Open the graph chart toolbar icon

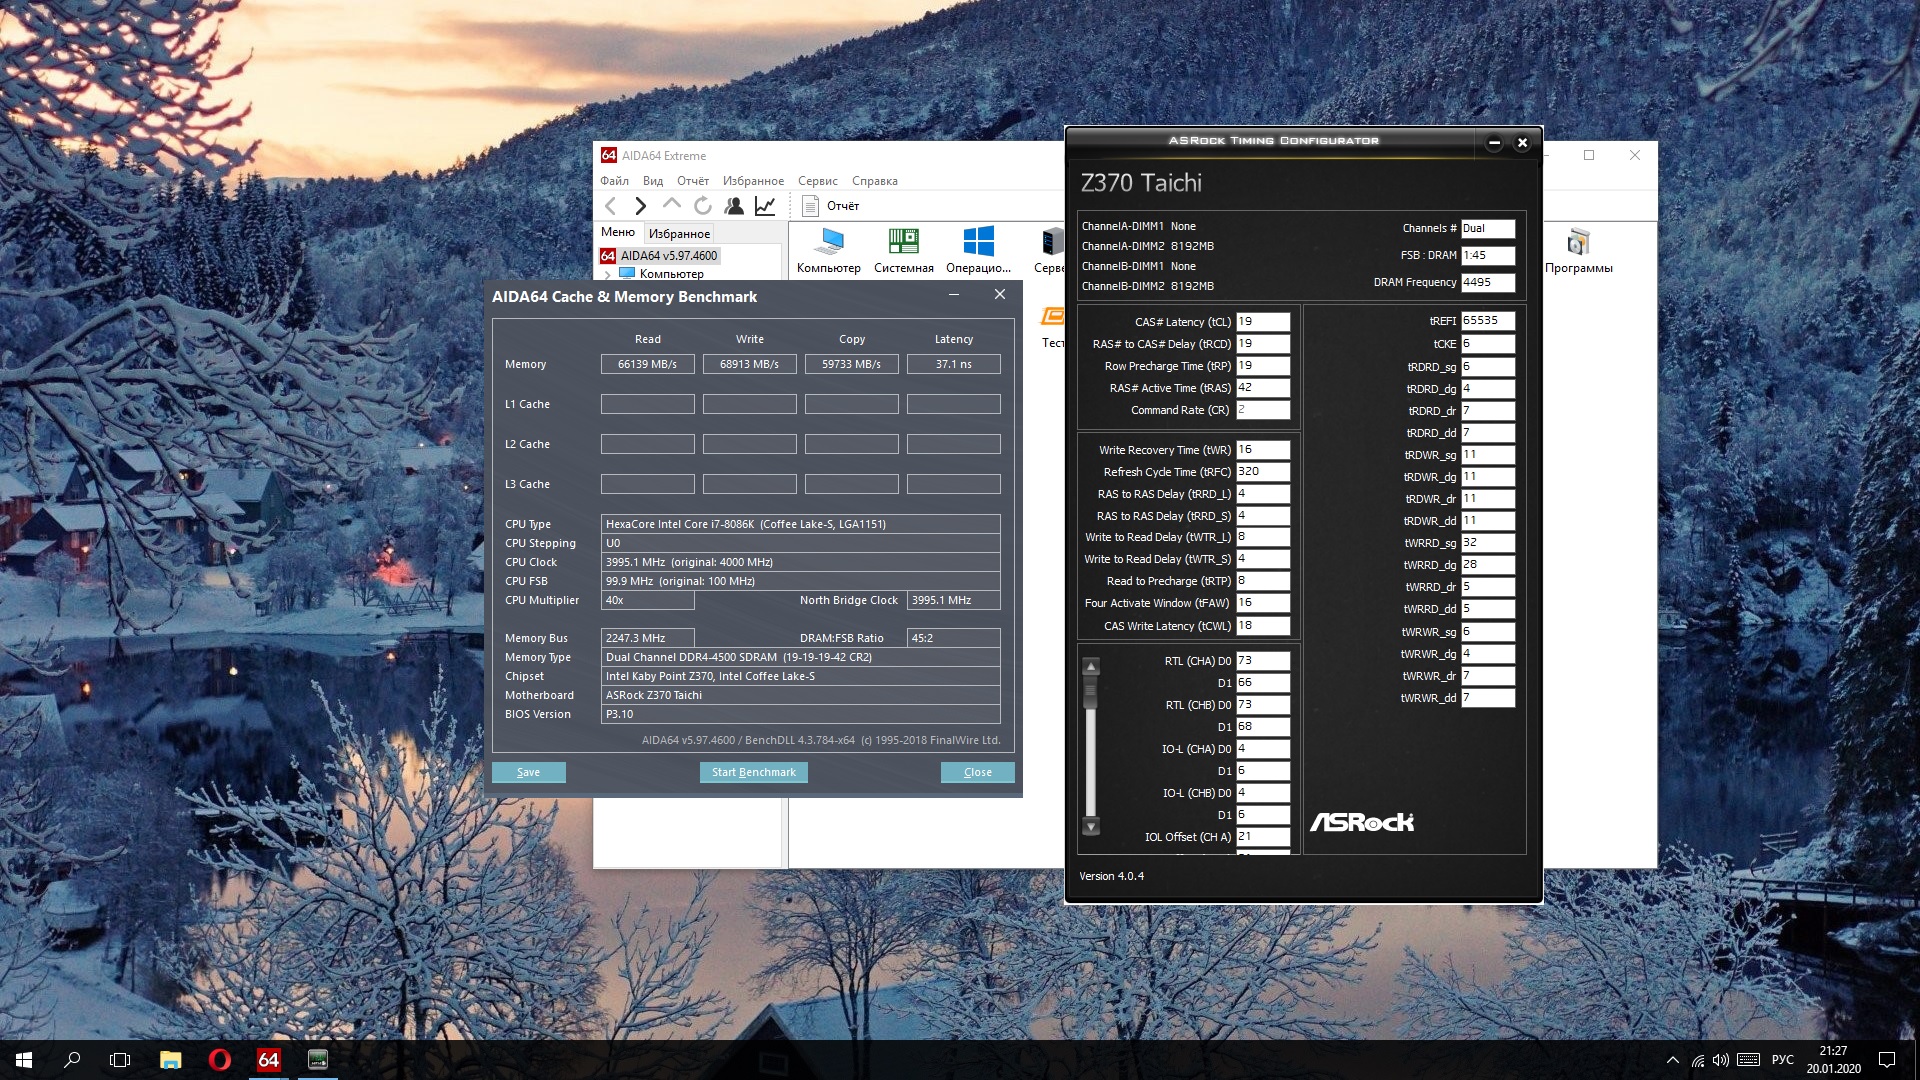pyautogui.click(x=765, y=206)
